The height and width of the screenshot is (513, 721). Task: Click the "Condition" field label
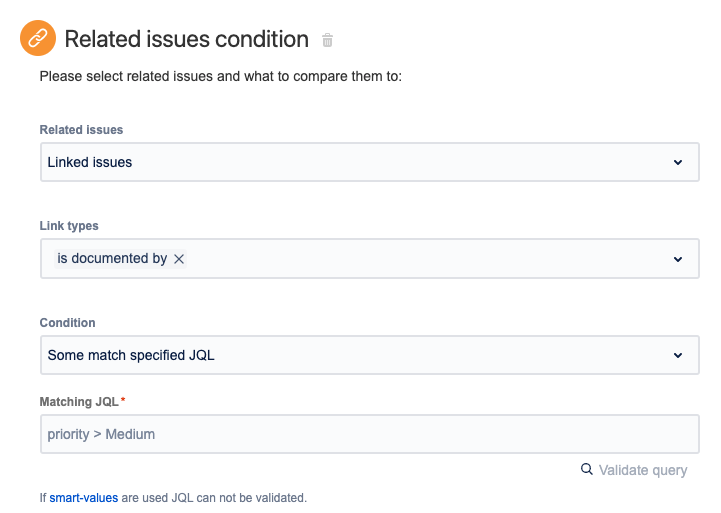click(x=67, y=323)
